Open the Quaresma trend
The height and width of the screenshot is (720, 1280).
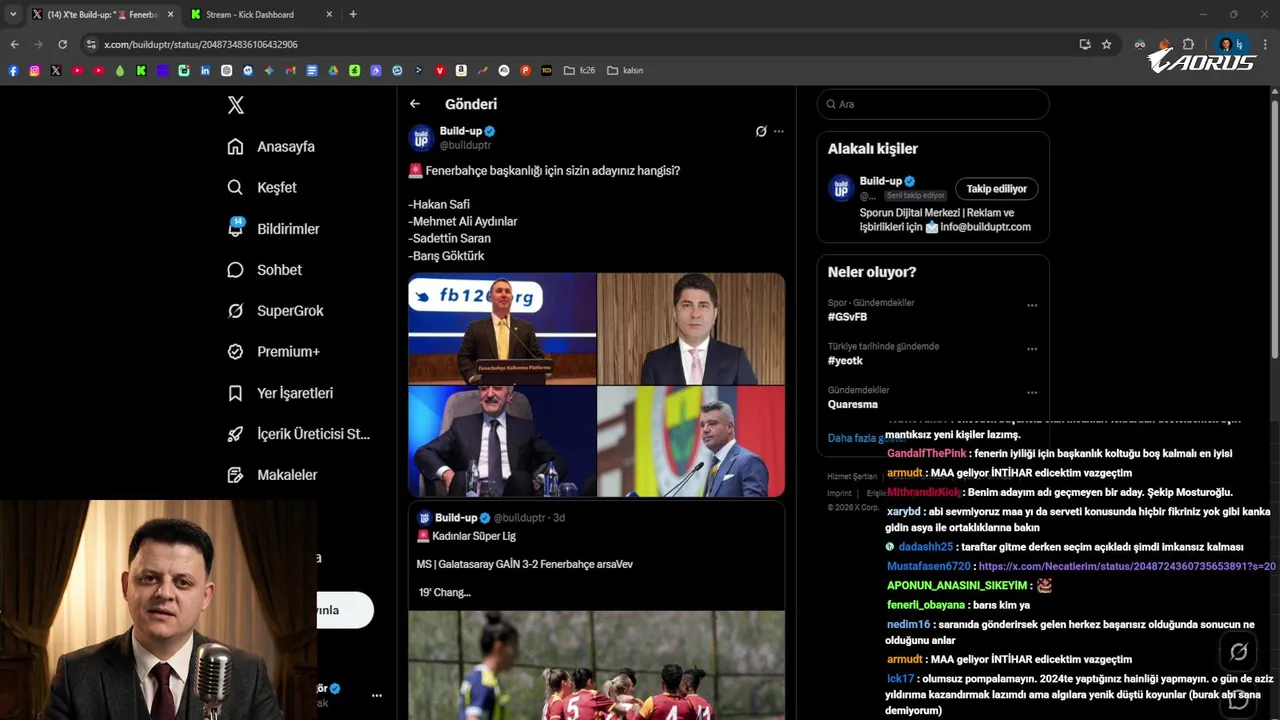(853, 405)
